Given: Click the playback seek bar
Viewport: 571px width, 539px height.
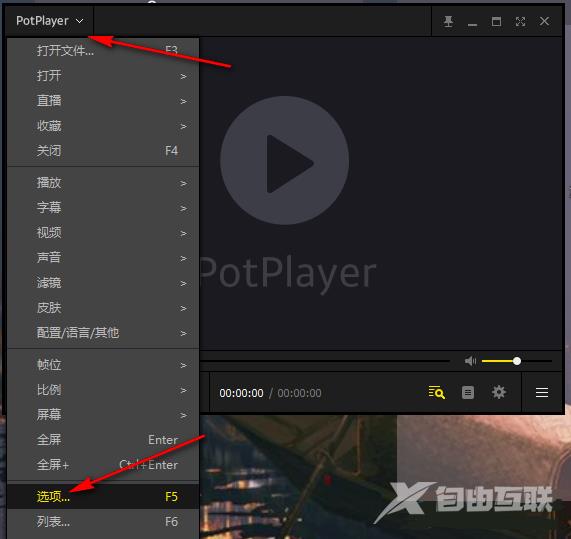Looking at the screenshot, I should pyautogui.click(x=325, y=361).
